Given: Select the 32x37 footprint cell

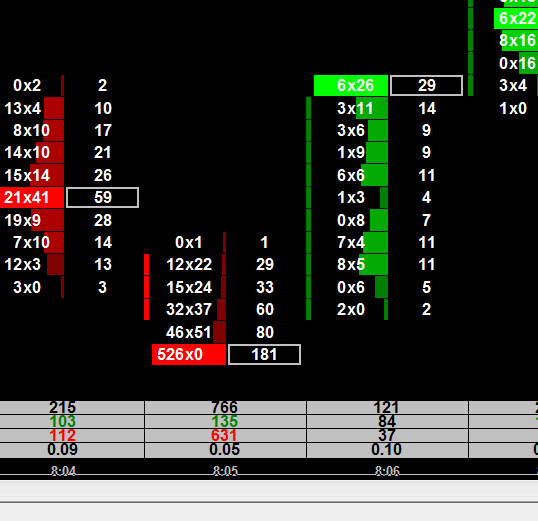Looking at the screenshot, I should (x=189, y=310).
